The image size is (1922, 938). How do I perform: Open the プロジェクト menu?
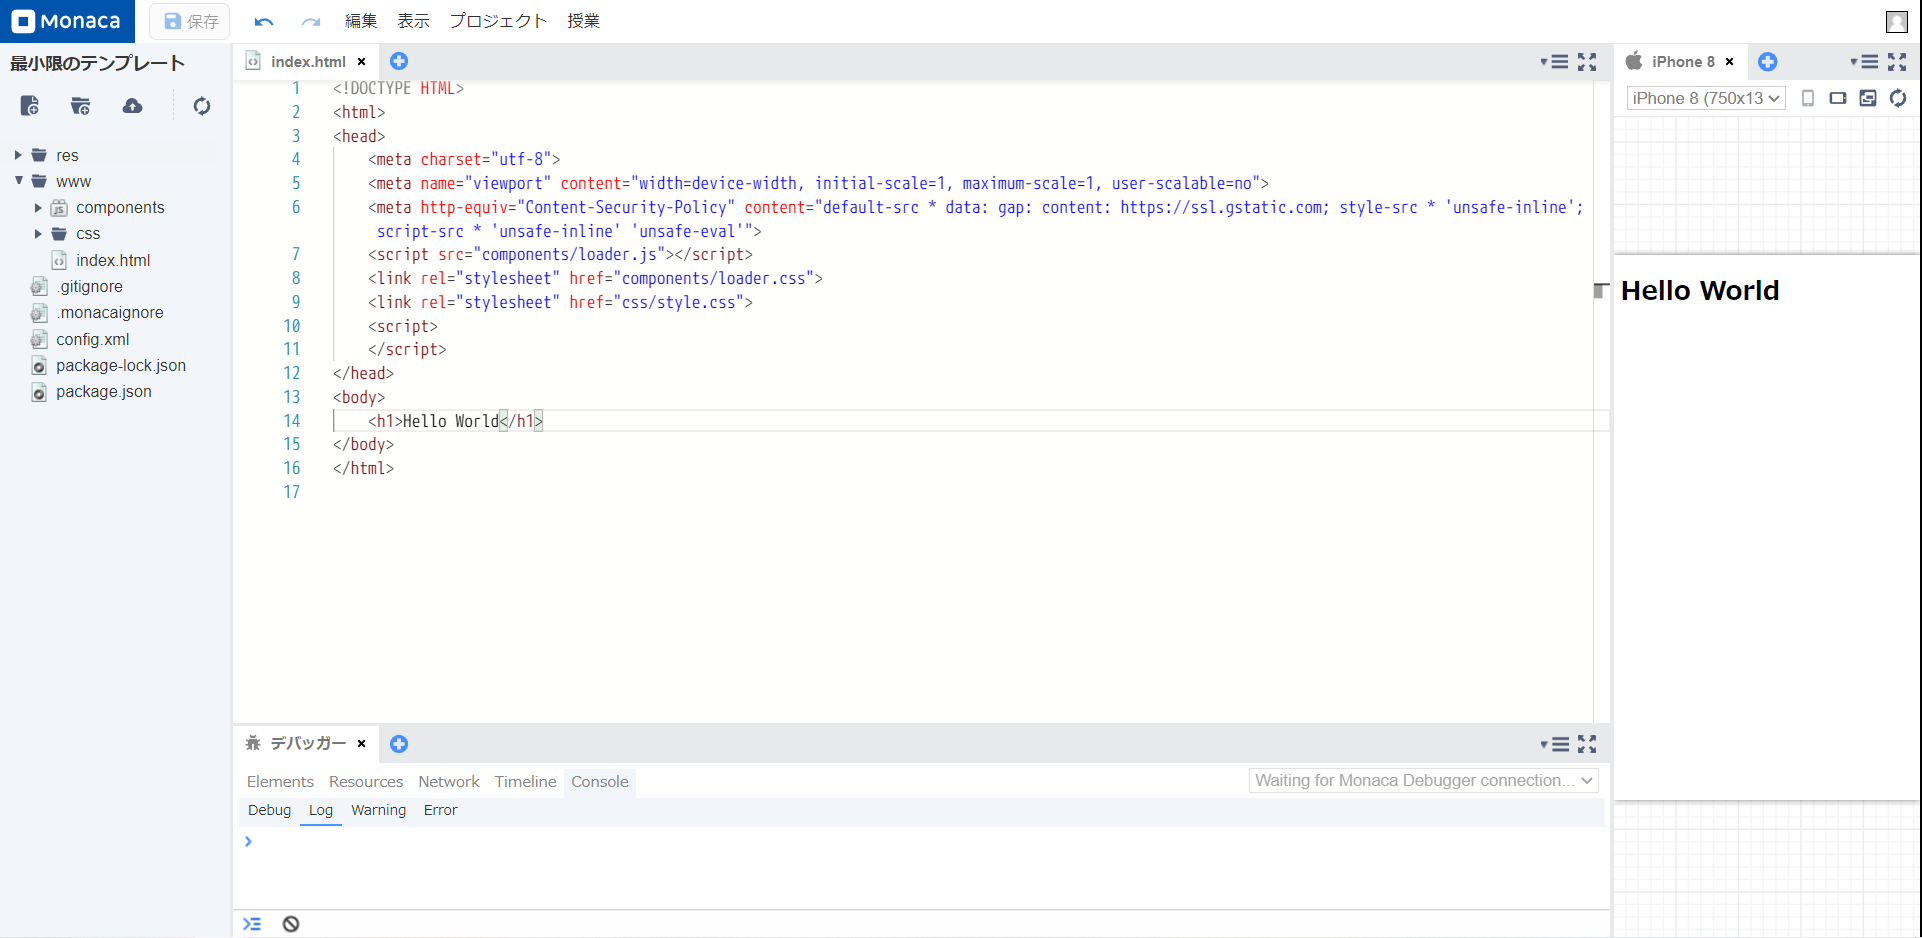[498, 21]
